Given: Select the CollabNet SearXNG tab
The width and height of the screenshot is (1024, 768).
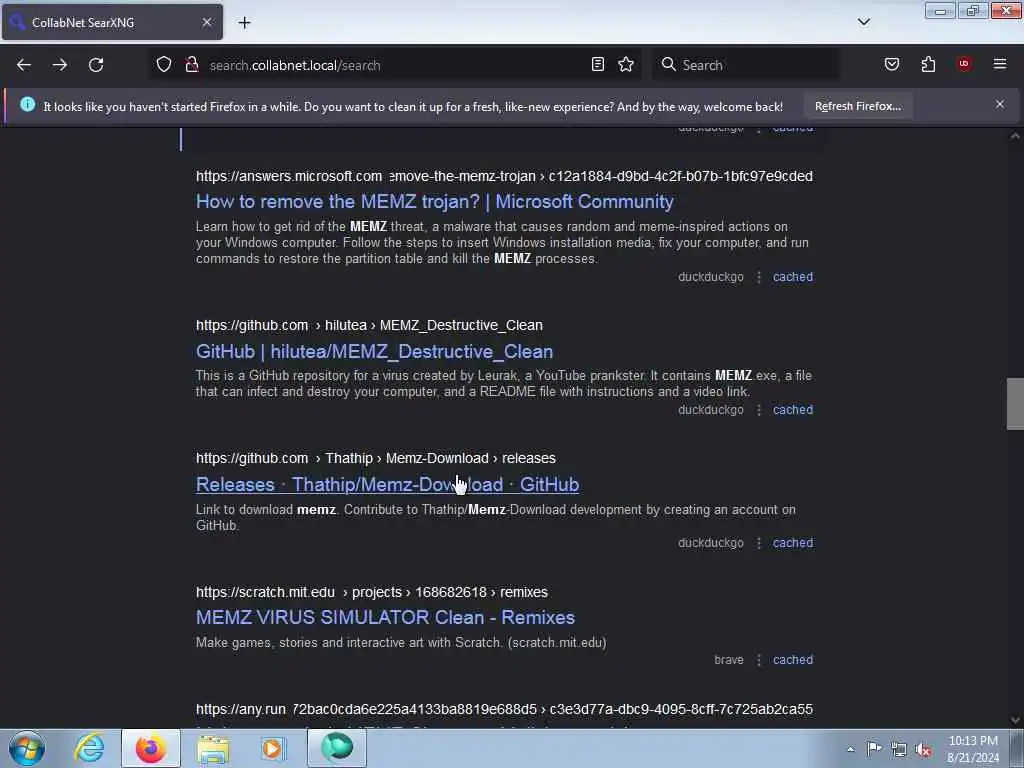Looking at the screenshot, I should [112, 22].
